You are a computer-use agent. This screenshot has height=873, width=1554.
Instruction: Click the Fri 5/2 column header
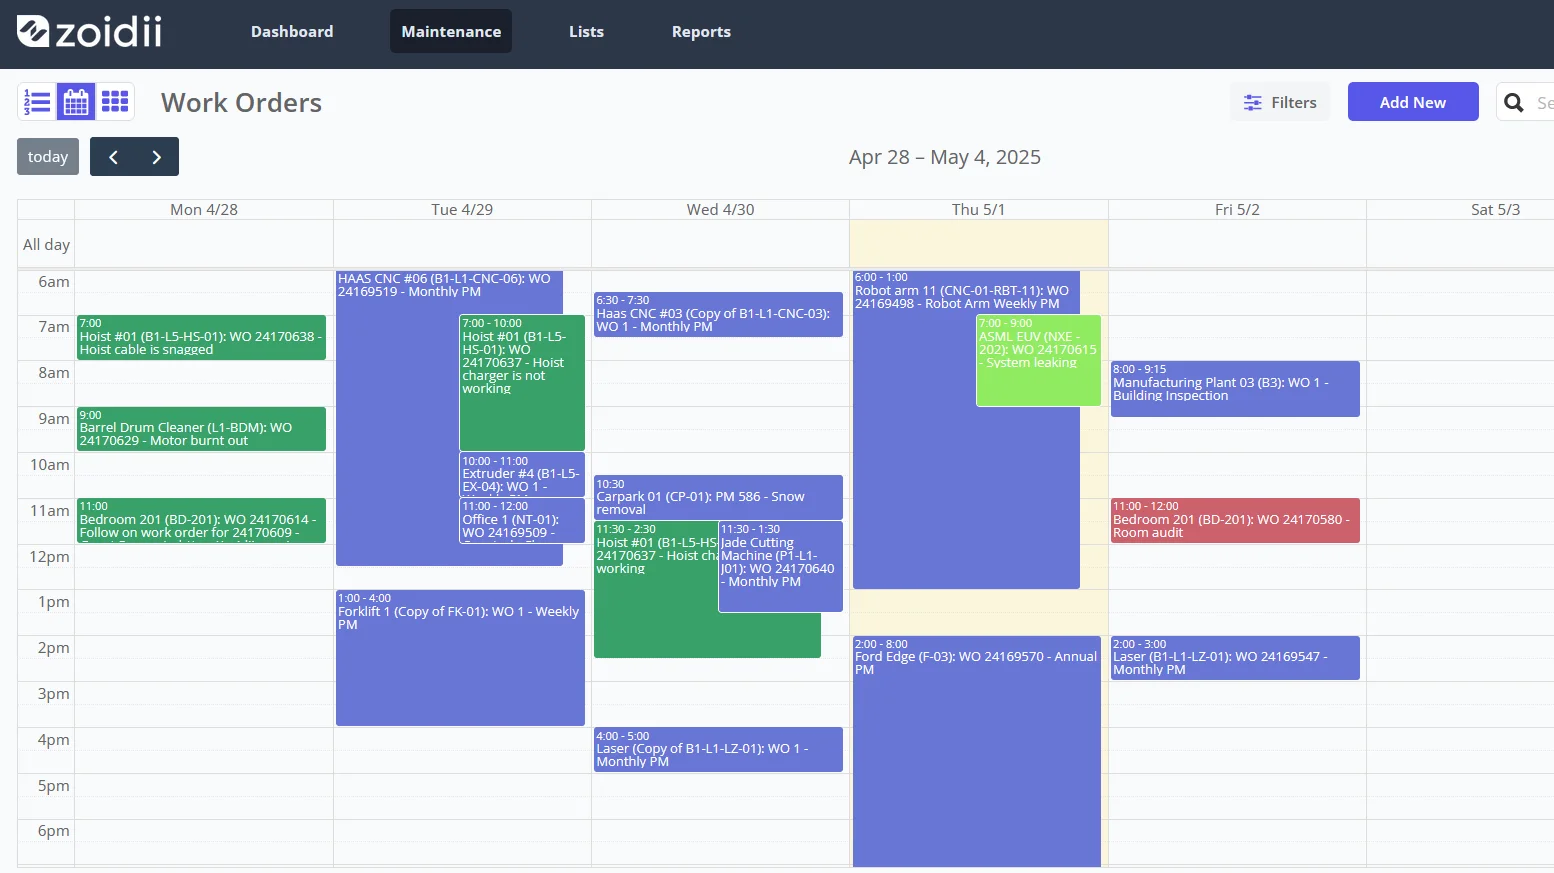pyautogui.click(x=1237, y=209)
